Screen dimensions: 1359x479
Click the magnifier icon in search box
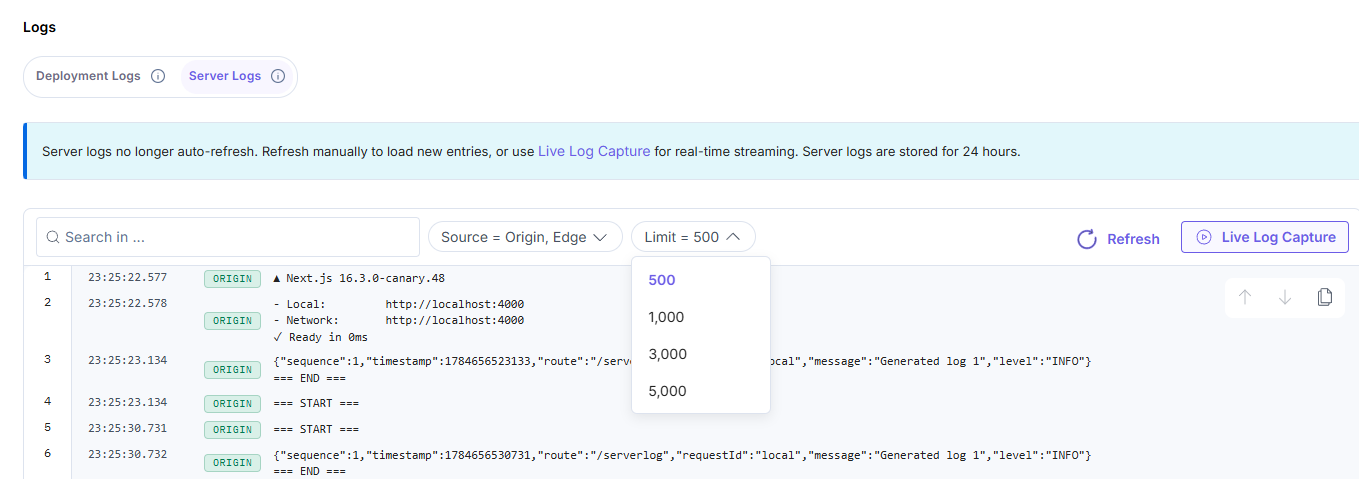tap(53, 237)
